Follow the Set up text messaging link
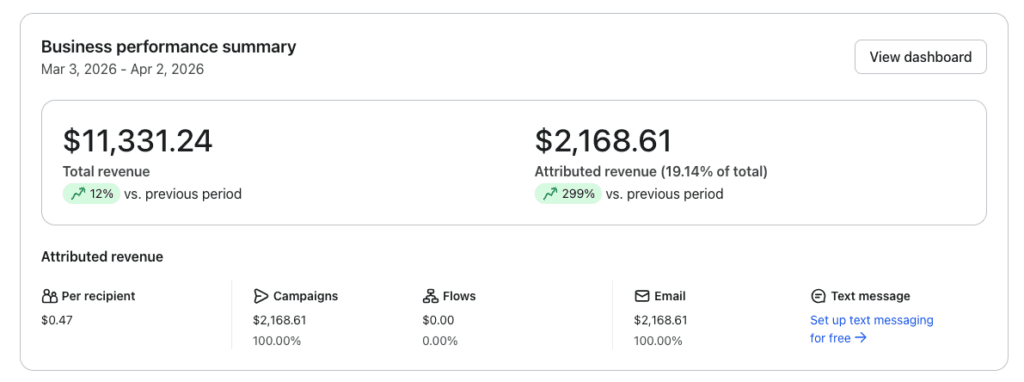The width and height of the screenshot is (1024, 382). coord(871,329)
